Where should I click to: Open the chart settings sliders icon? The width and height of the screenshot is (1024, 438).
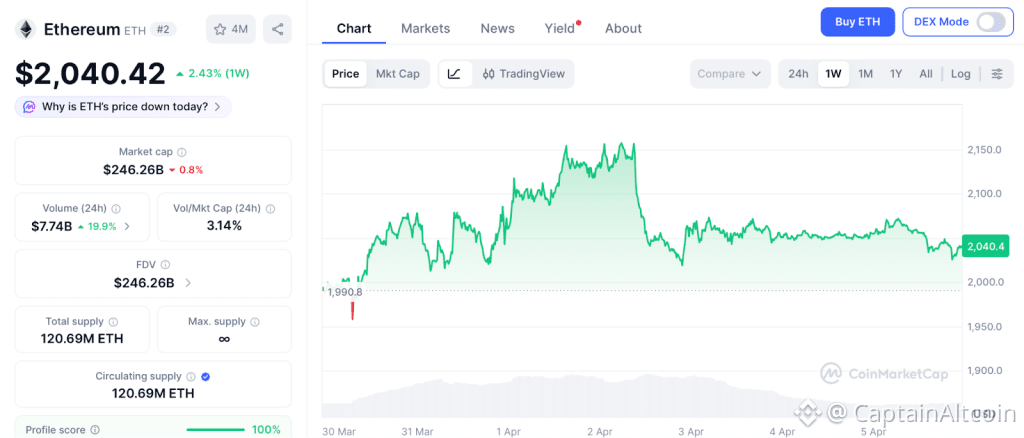[997, 74]
